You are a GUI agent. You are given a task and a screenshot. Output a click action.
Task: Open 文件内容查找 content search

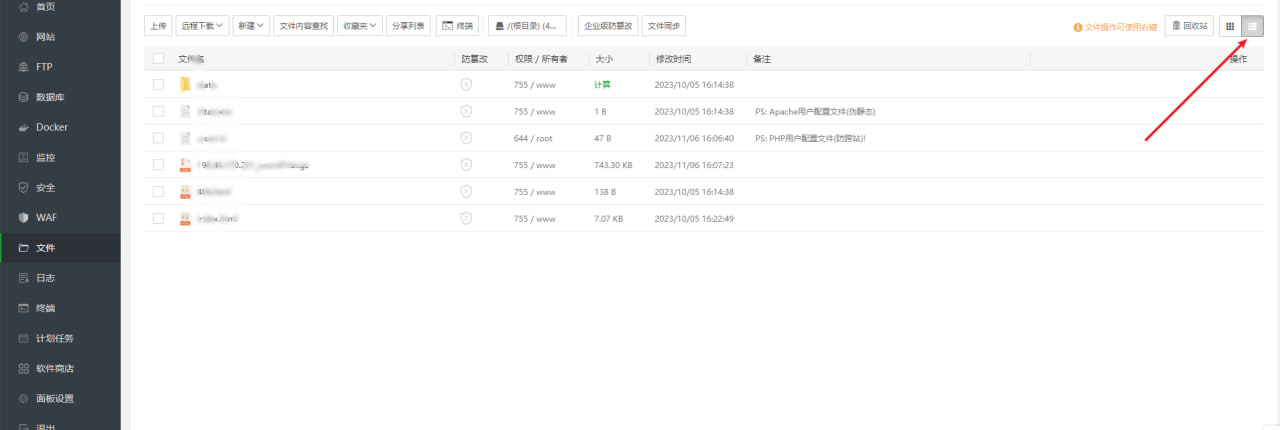pos(303,26)
